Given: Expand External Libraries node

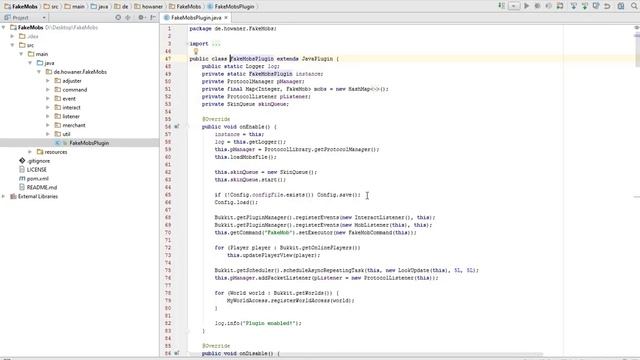Looking at the screenshot, I should coord(4,196).
